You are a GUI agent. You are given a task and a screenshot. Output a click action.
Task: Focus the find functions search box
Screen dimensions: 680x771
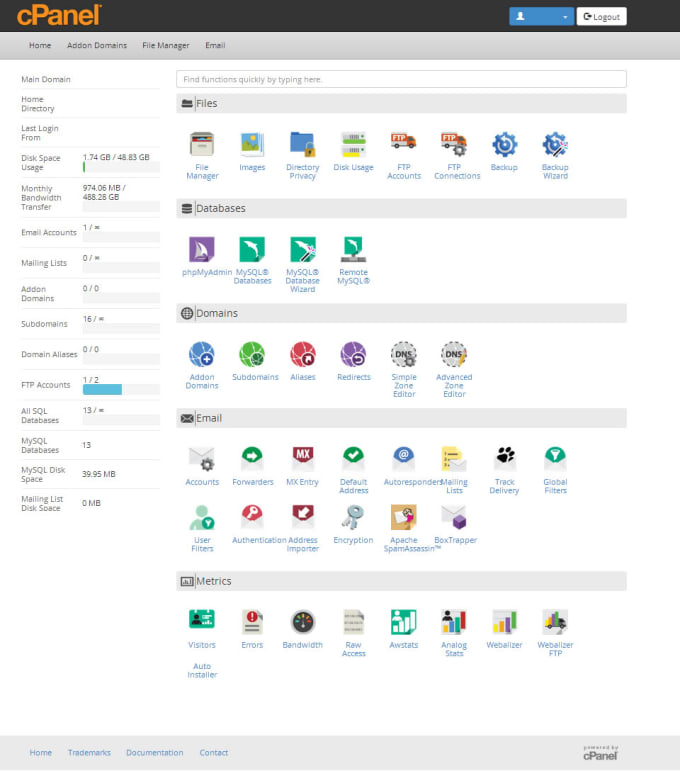click(401, 79)
